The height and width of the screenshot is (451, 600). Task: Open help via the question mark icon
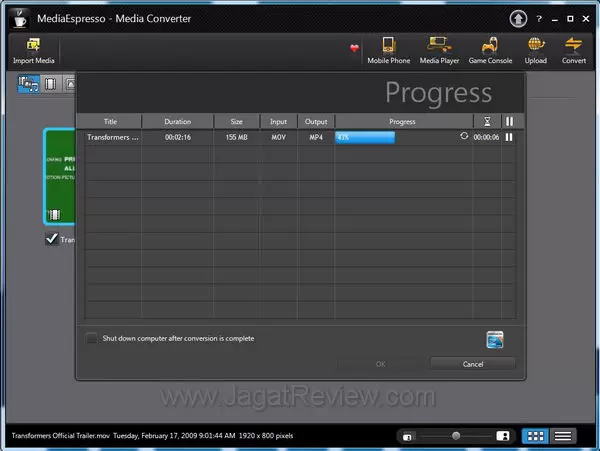tap(540, 18)
